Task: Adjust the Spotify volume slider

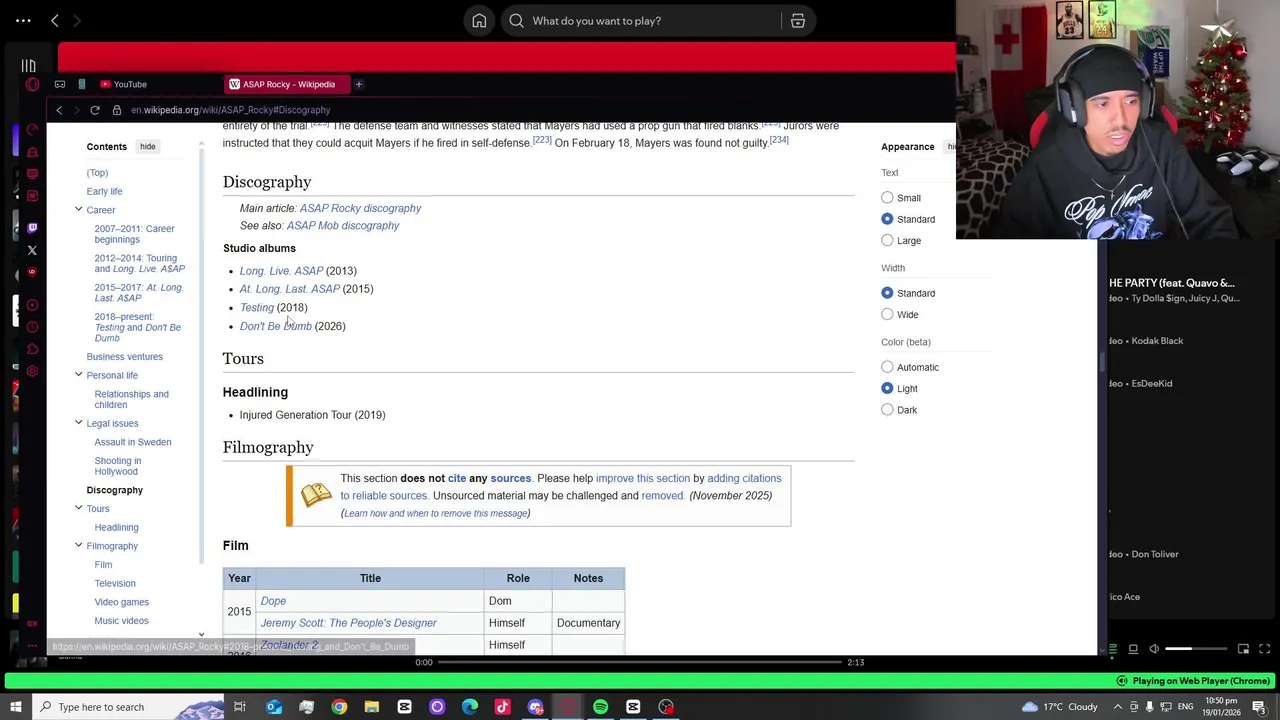Action: tap(1197, 649)
